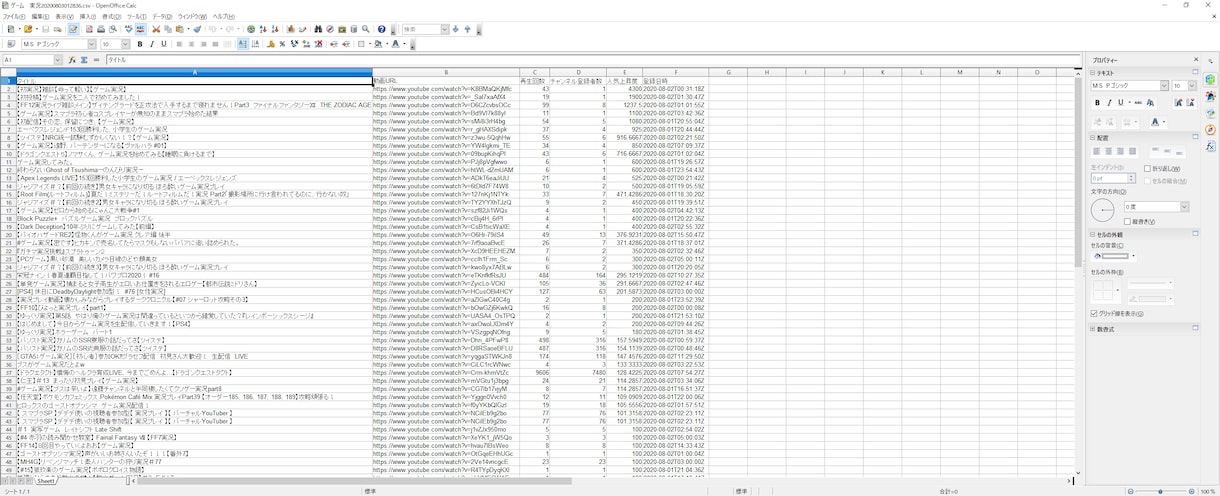
Task: Click the Edit File mode icon
Action: tap(74, 29)
